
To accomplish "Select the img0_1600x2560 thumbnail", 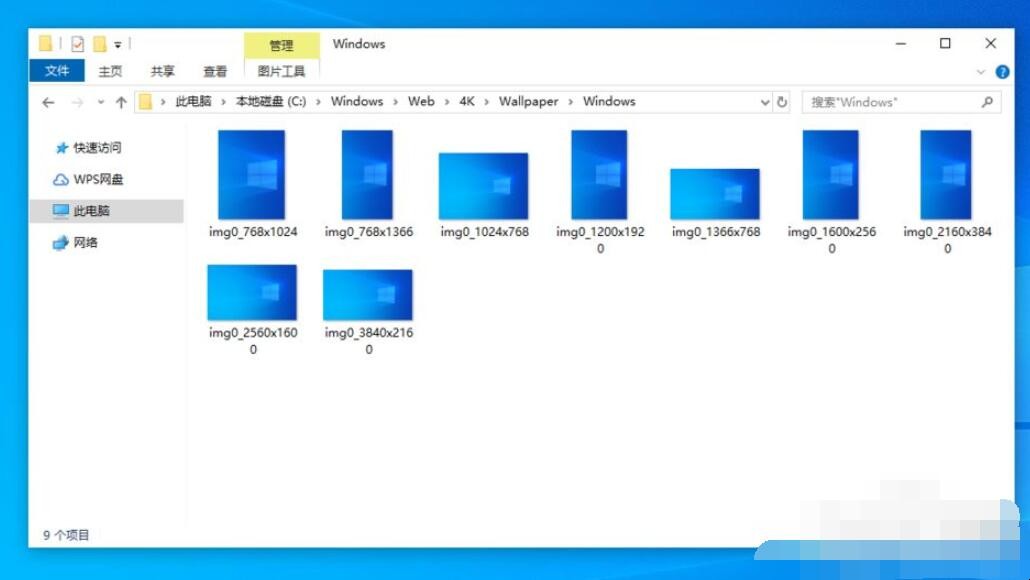I will click(x=830, y=175).
